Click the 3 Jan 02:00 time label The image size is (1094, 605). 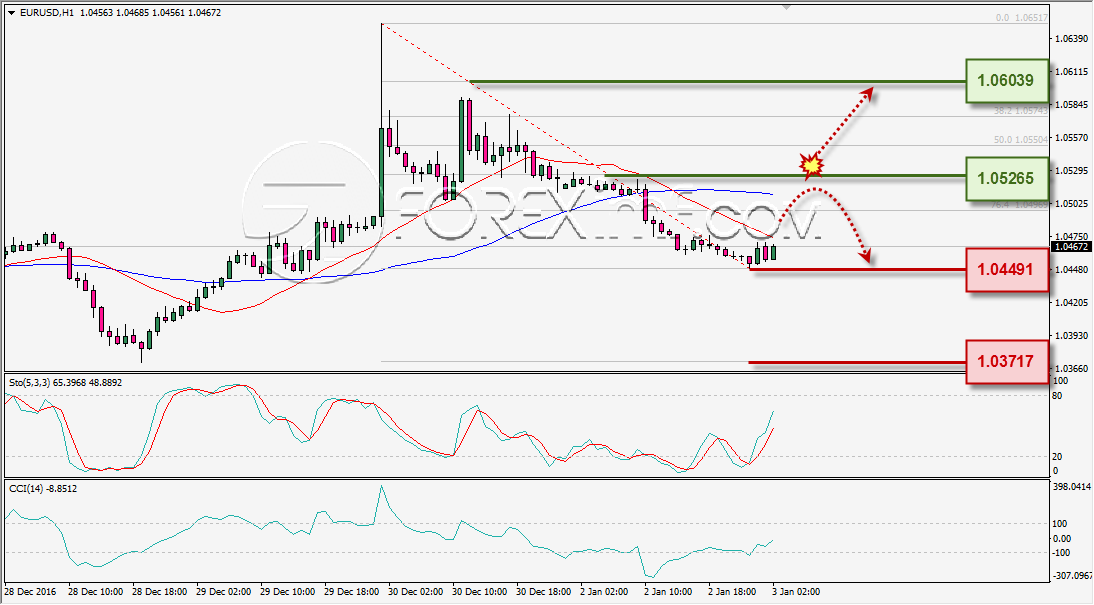(797, 592)
